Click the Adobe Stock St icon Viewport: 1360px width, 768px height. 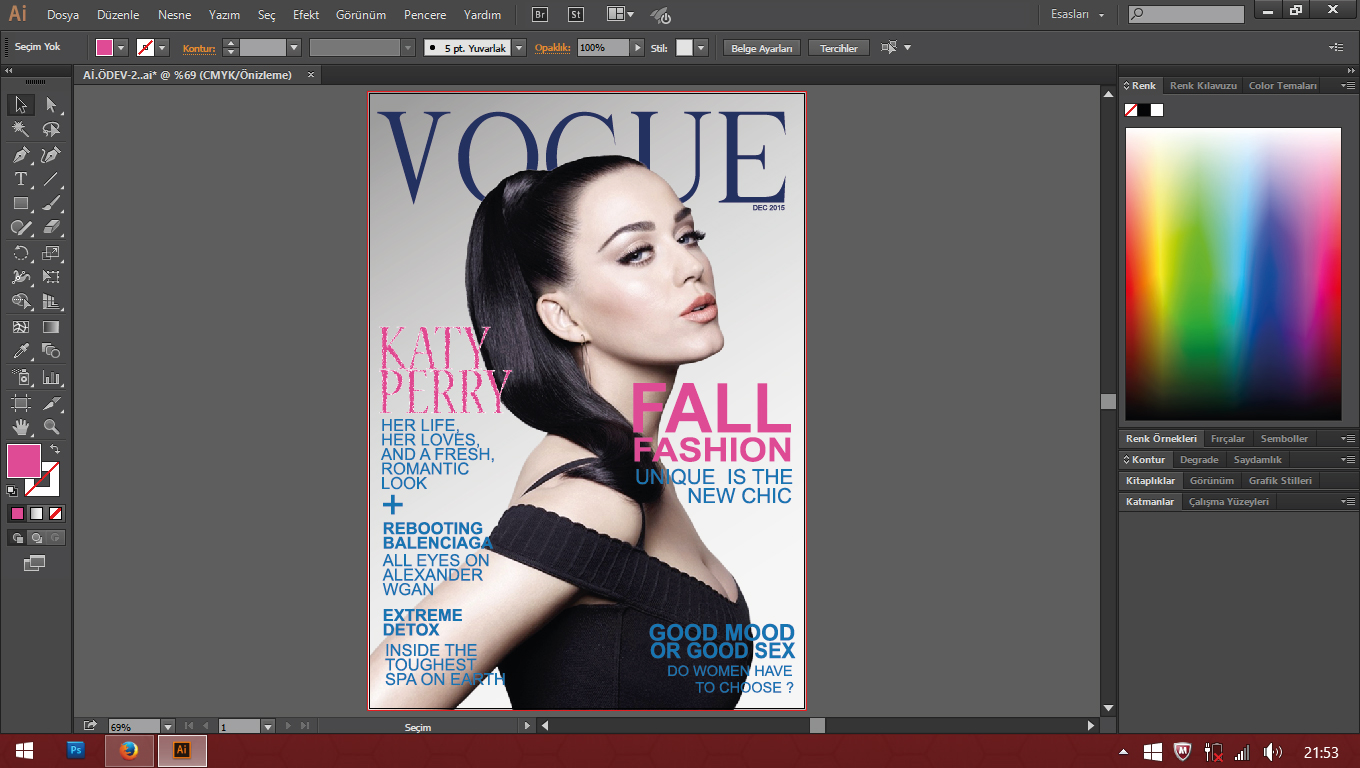point(575,15)
